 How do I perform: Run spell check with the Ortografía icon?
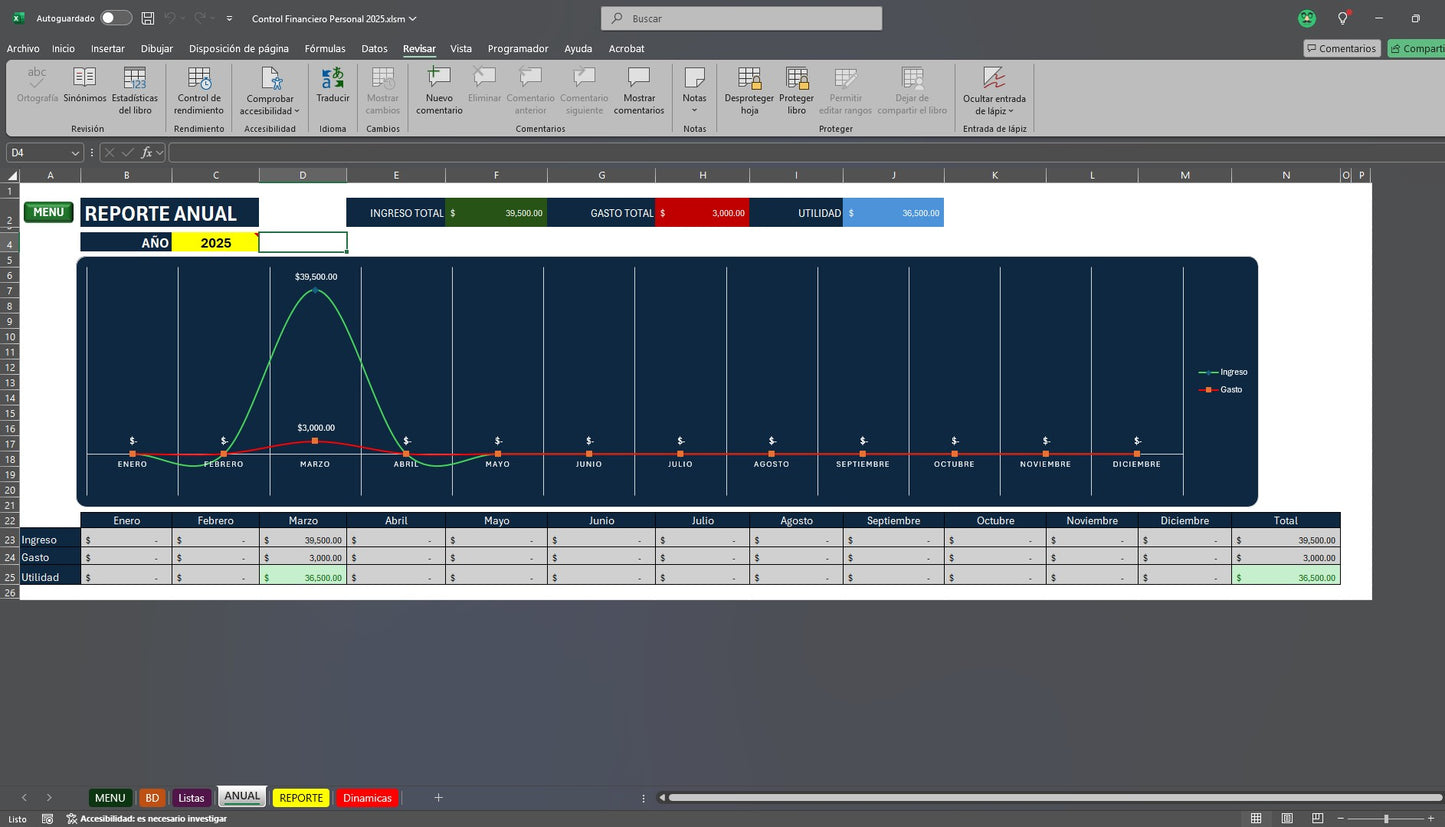click(37, 90)
